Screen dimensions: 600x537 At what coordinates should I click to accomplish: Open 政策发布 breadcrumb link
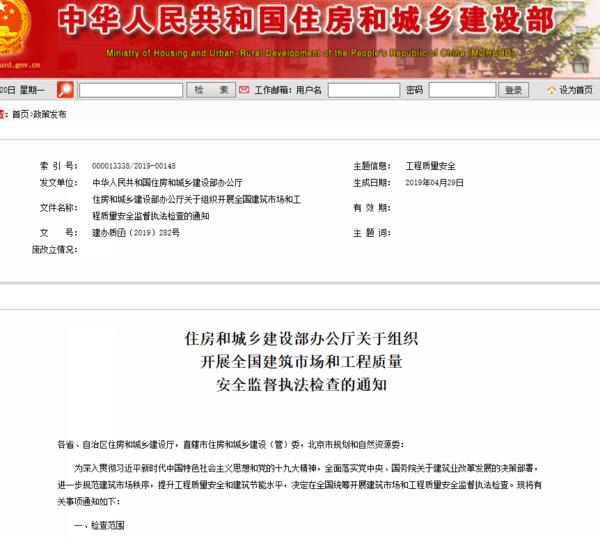(49, 114)
